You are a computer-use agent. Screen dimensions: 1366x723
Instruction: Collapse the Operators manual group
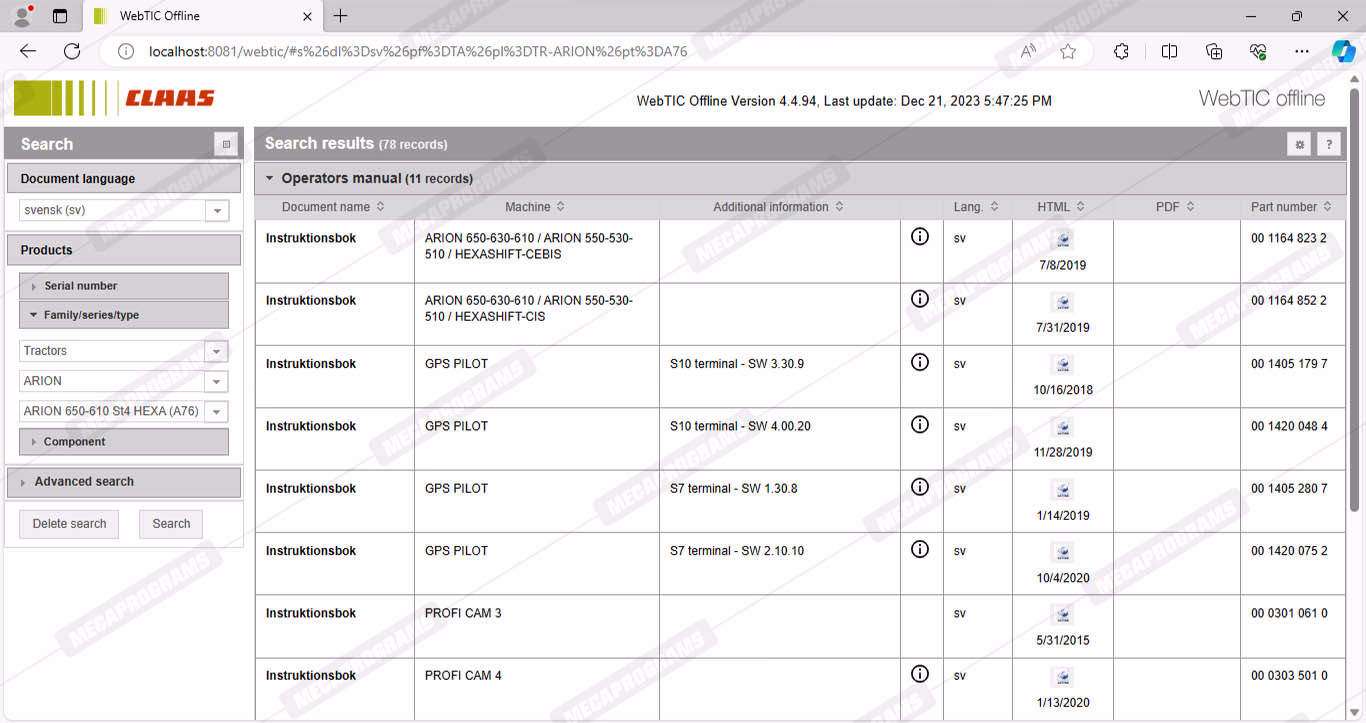click(269, 179)
